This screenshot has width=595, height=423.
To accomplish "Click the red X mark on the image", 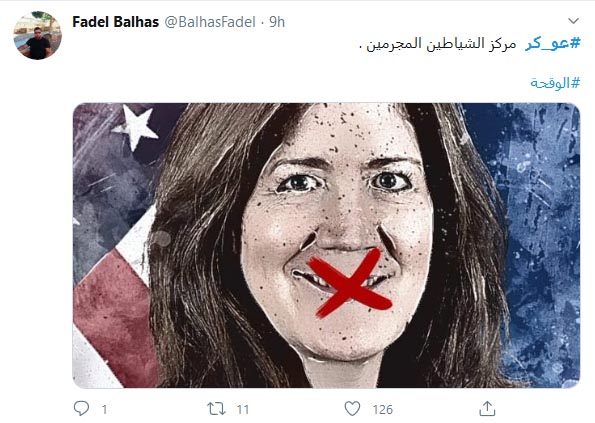I will click(349, 282).
